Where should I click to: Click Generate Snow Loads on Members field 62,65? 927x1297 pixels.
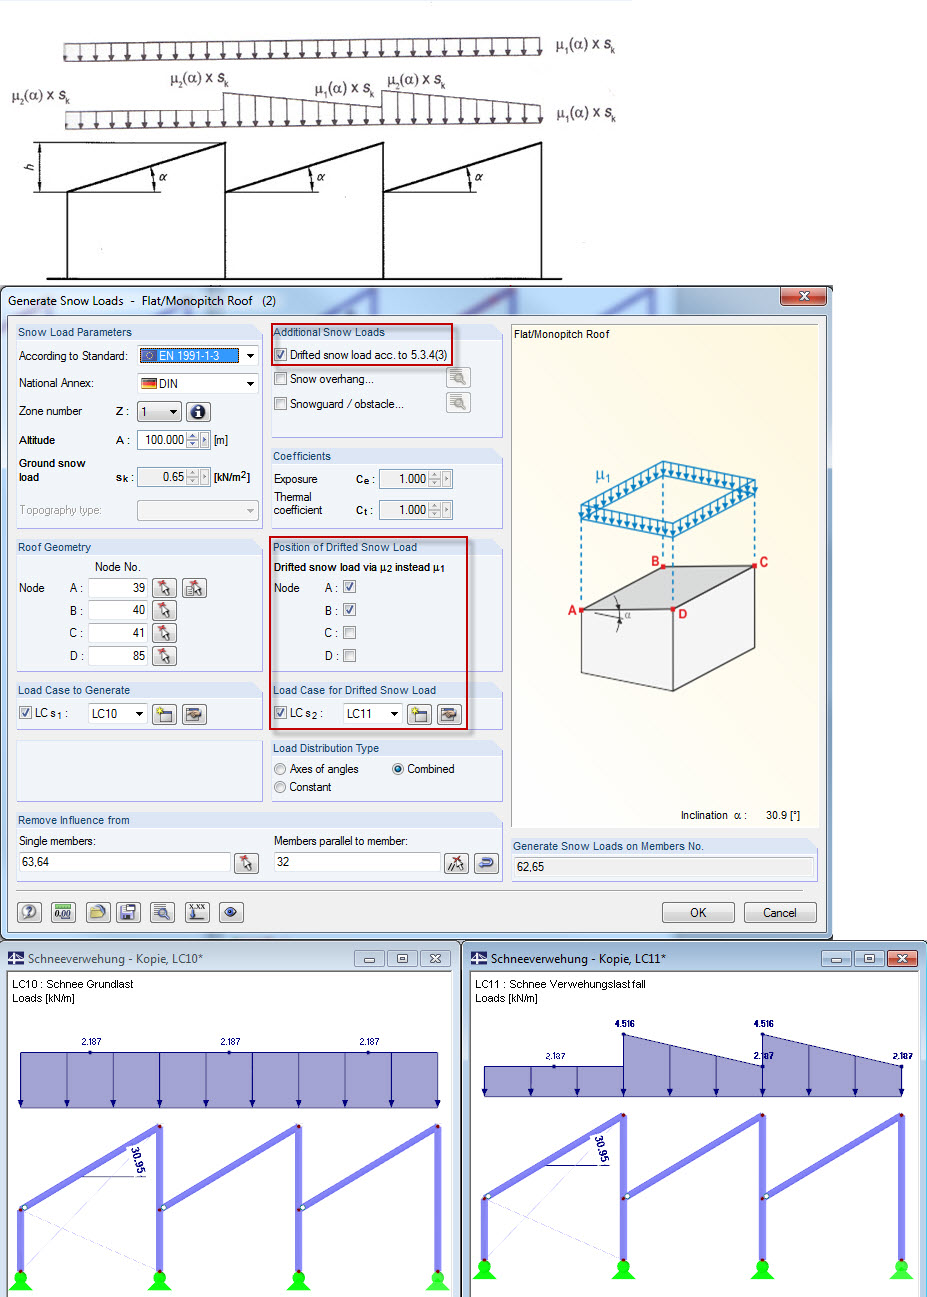pyautogui.click(x=664, y=867)
